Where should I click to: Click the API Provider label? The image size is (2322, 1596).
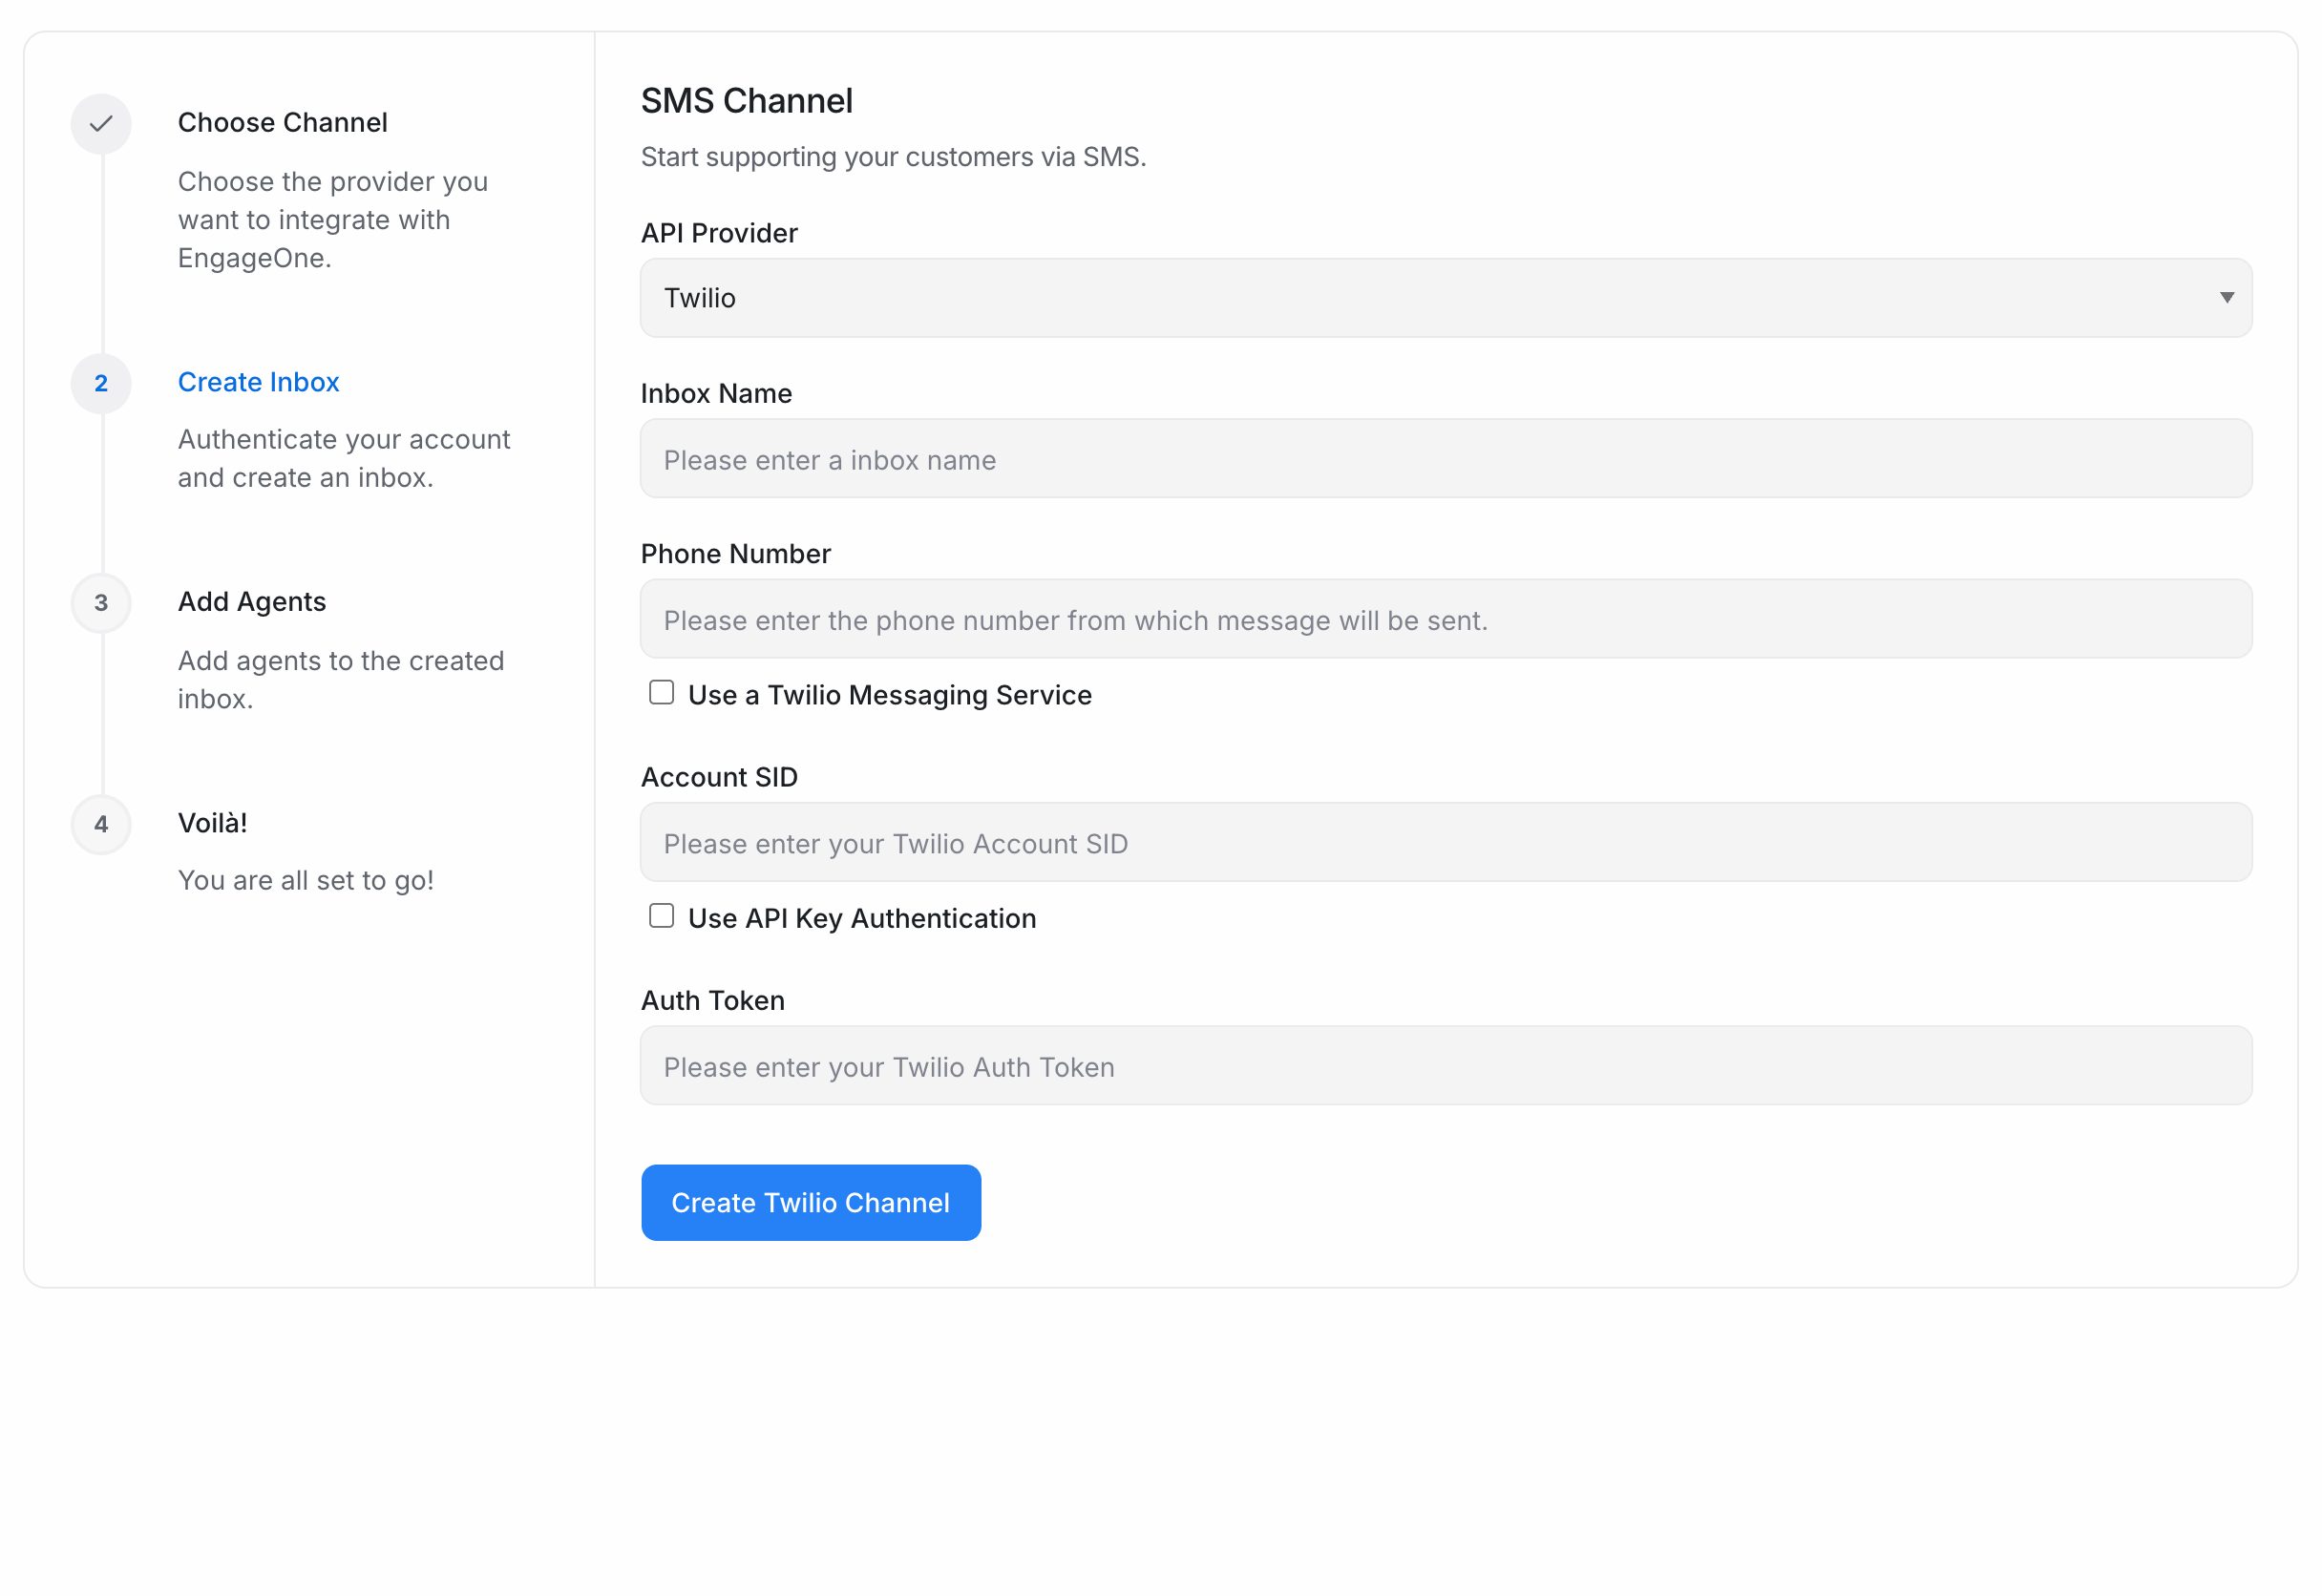coord(719,233)
